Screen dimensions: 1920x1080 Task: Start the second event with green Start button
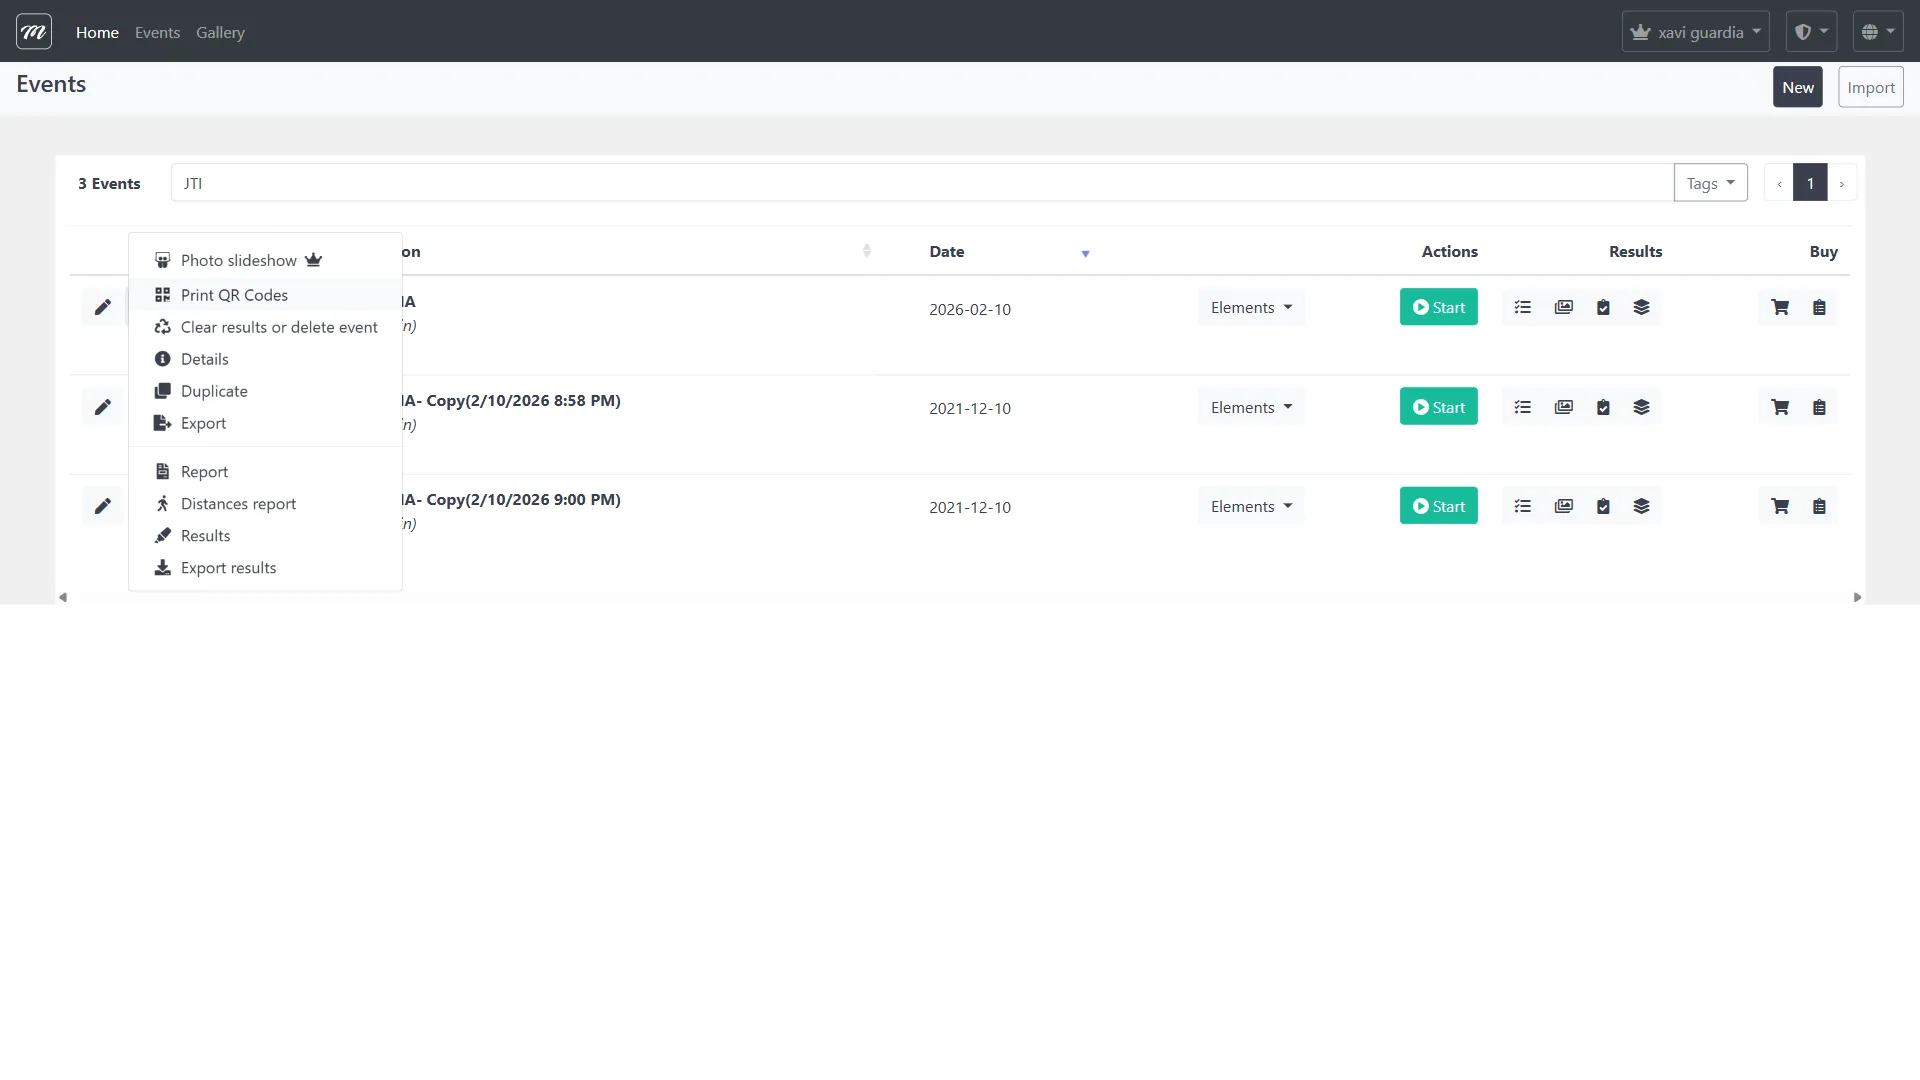[x=1438, y=407]
